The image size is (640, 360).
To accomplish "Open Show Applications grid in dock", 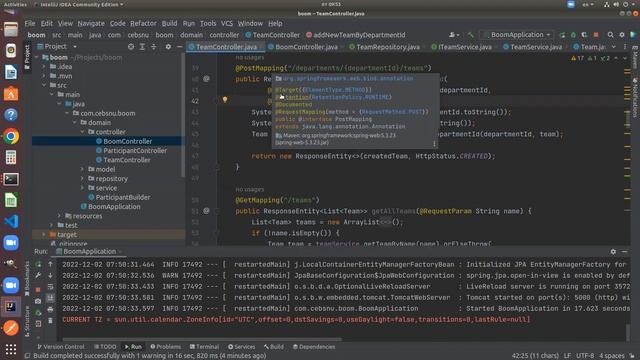I will (11, 349).
